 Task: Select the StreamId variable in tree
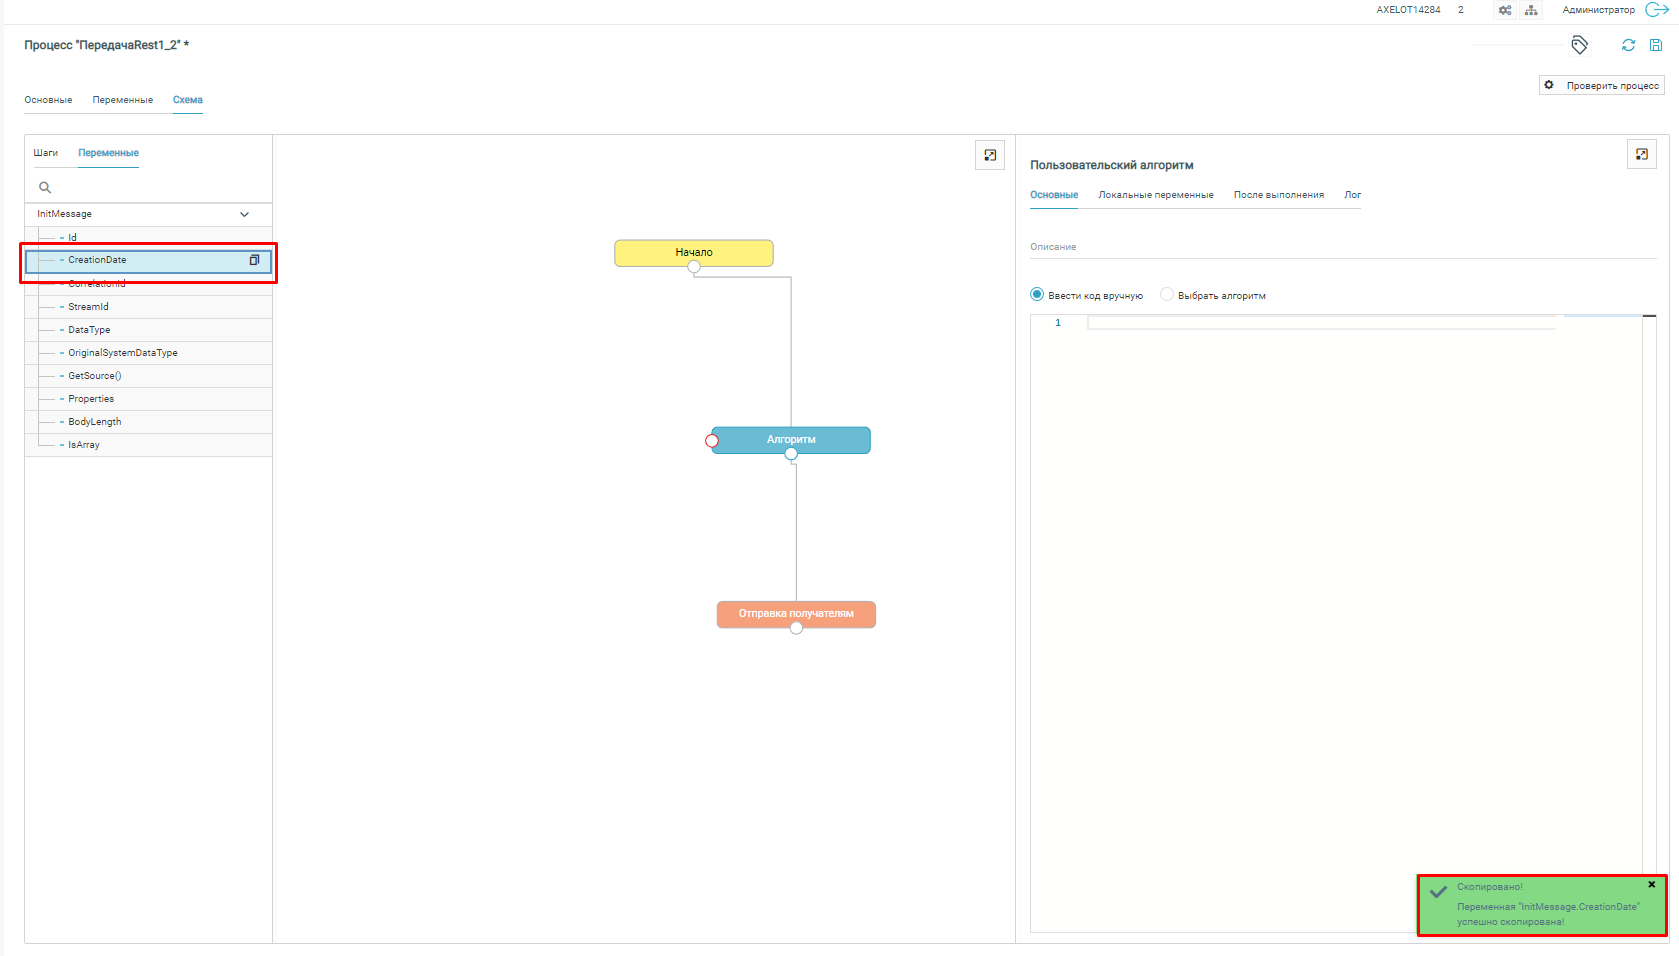[88, 307]
